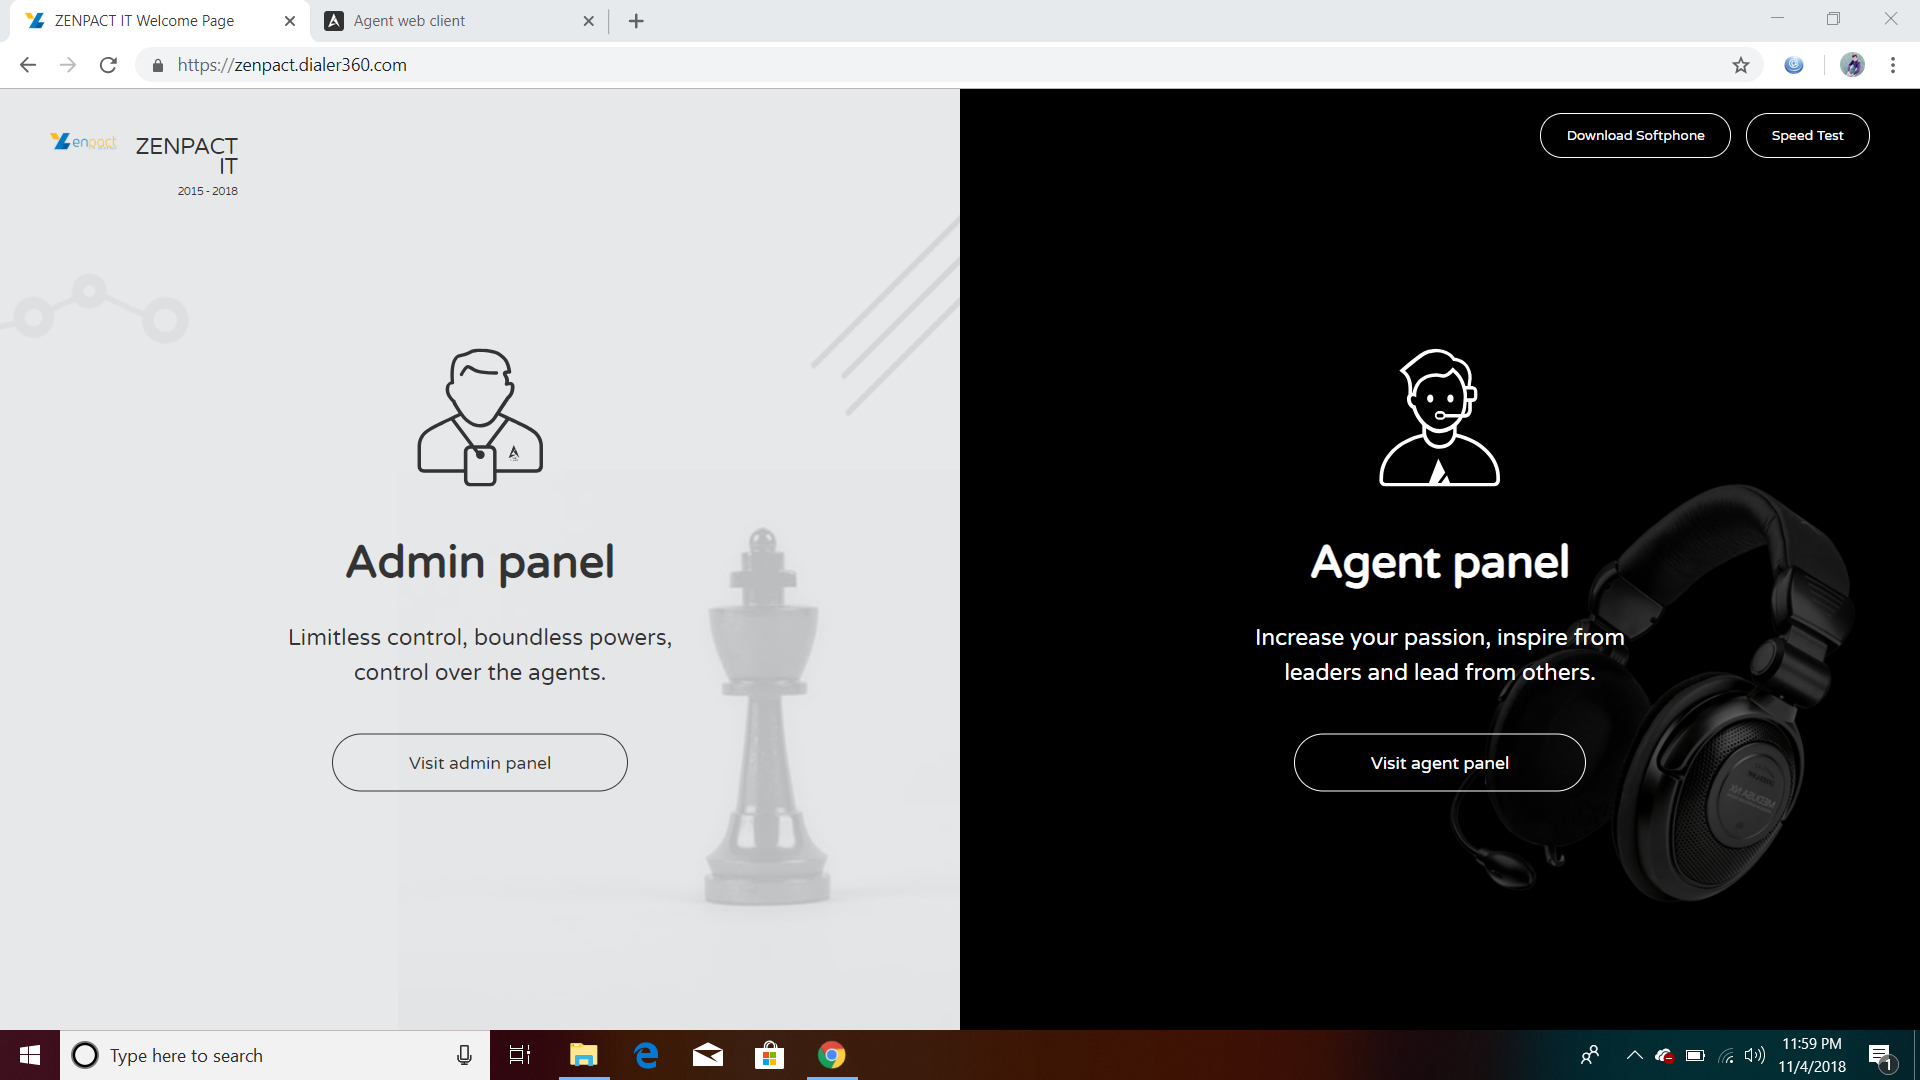Open the Speed Test link

click(1807, 135)
